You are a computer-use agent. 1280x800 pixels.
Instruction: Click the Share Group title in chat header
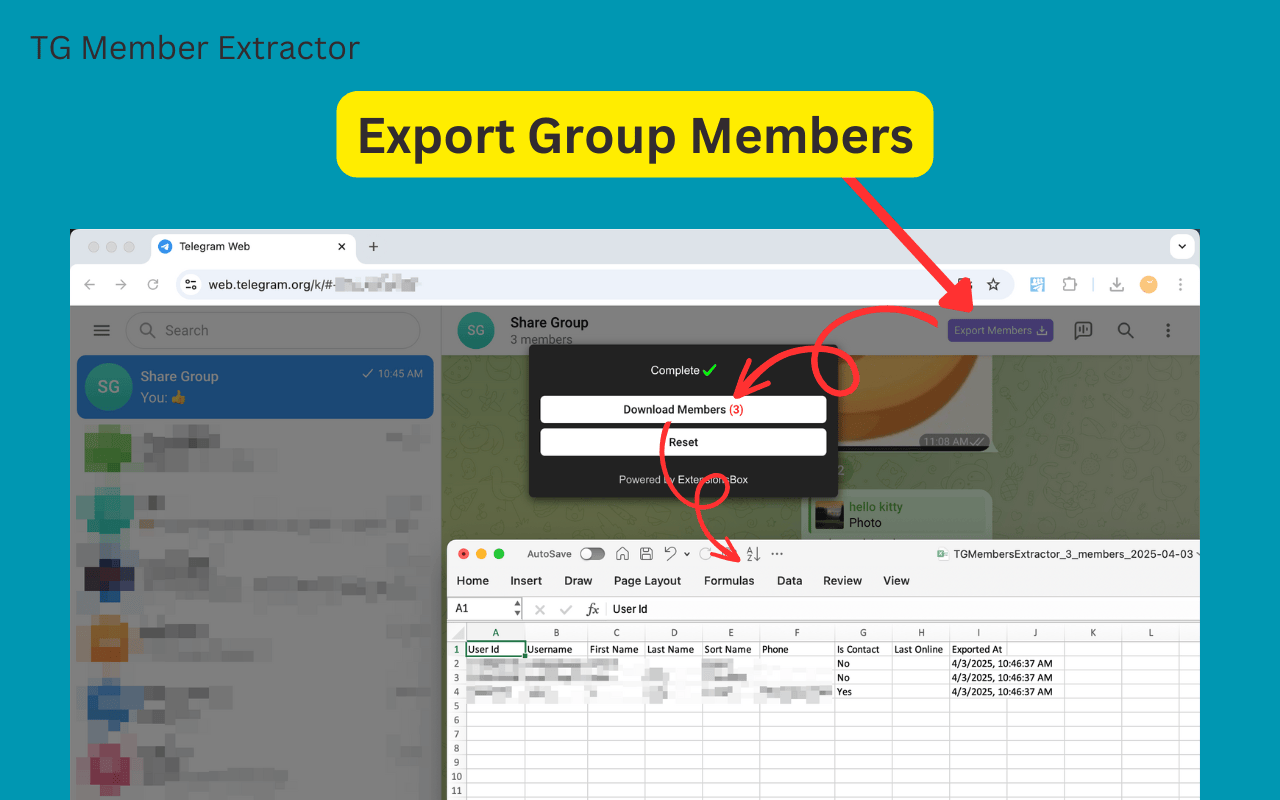coord(549,322)
